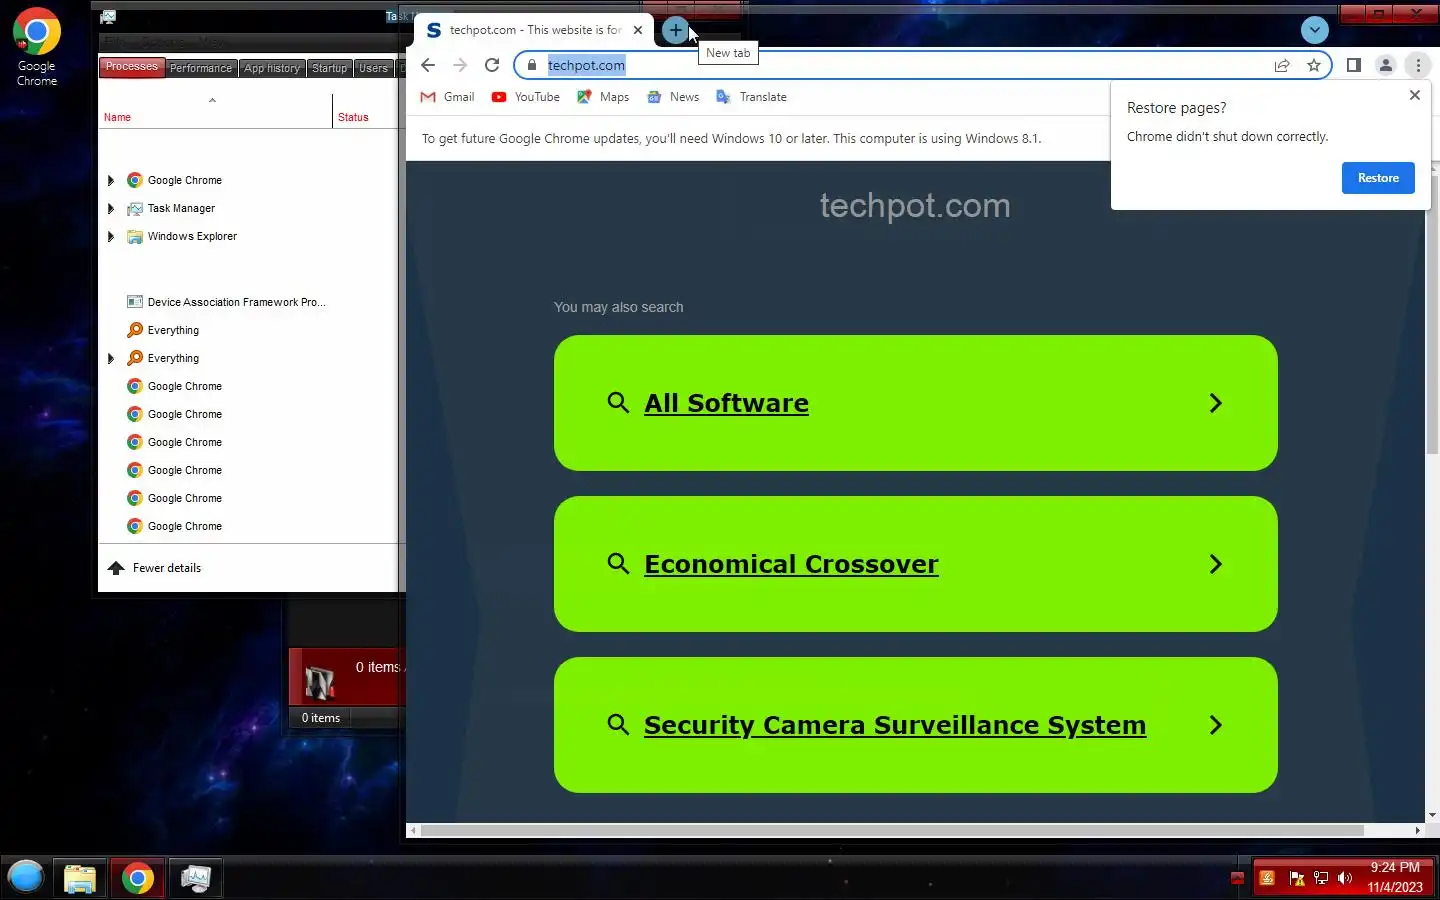Image resolution: width=1440 pixels, height=900 pixels.
Task: Click the page's vertical scrollbar thumb
Action: pos(1432,315)
